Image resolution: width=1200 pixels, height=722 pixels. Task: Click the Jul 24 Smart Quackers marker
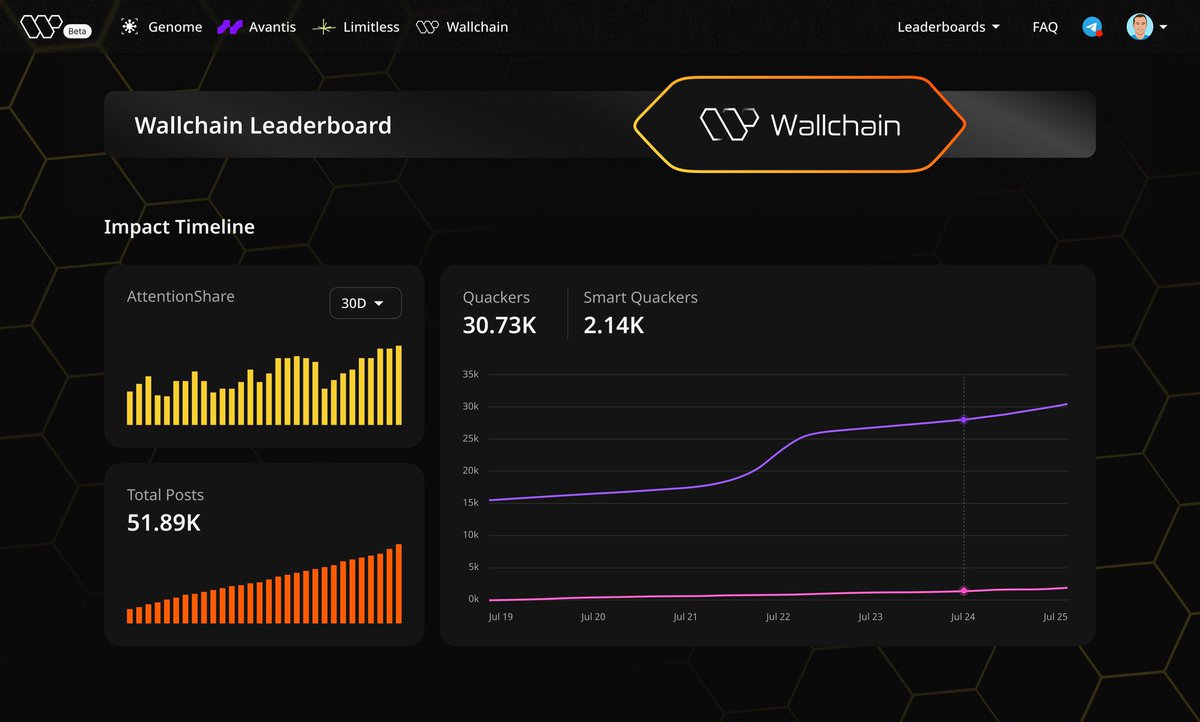pyautogui.click(x=964, y=591)
